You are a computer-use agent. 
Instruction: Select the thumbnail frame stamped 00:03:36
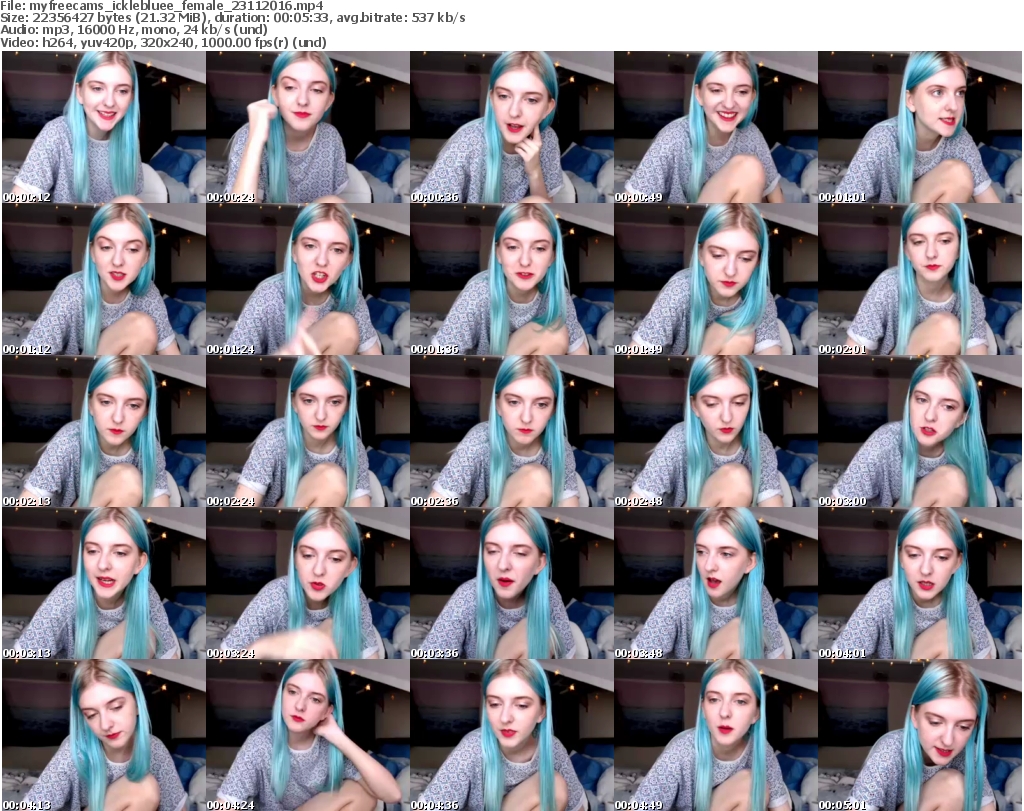pyautogui.click(x=512, y=583)
